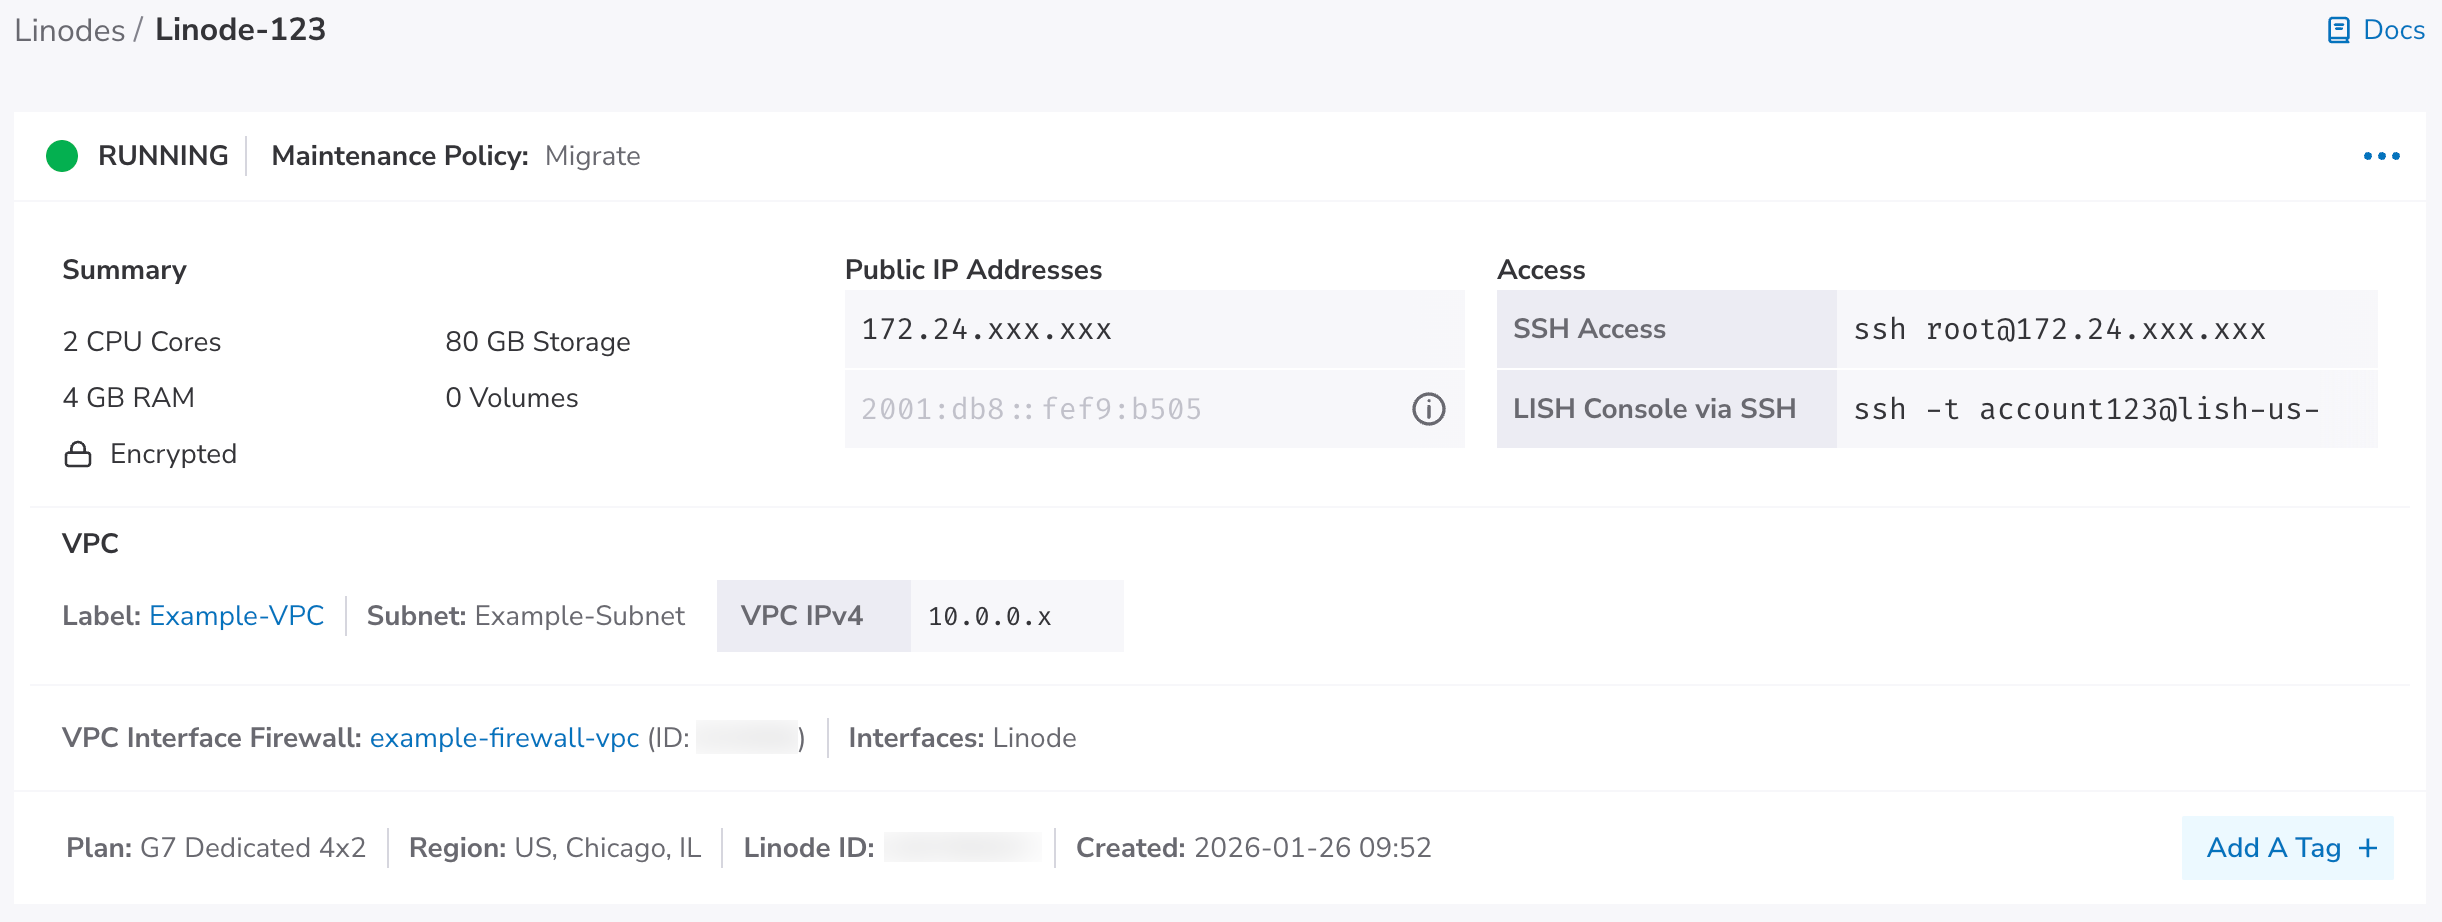Open the ellipsis menu for Linode-123
The height and width of the screenshot is (922, 2442).
pyautogui.click(x=2384, y=155)
